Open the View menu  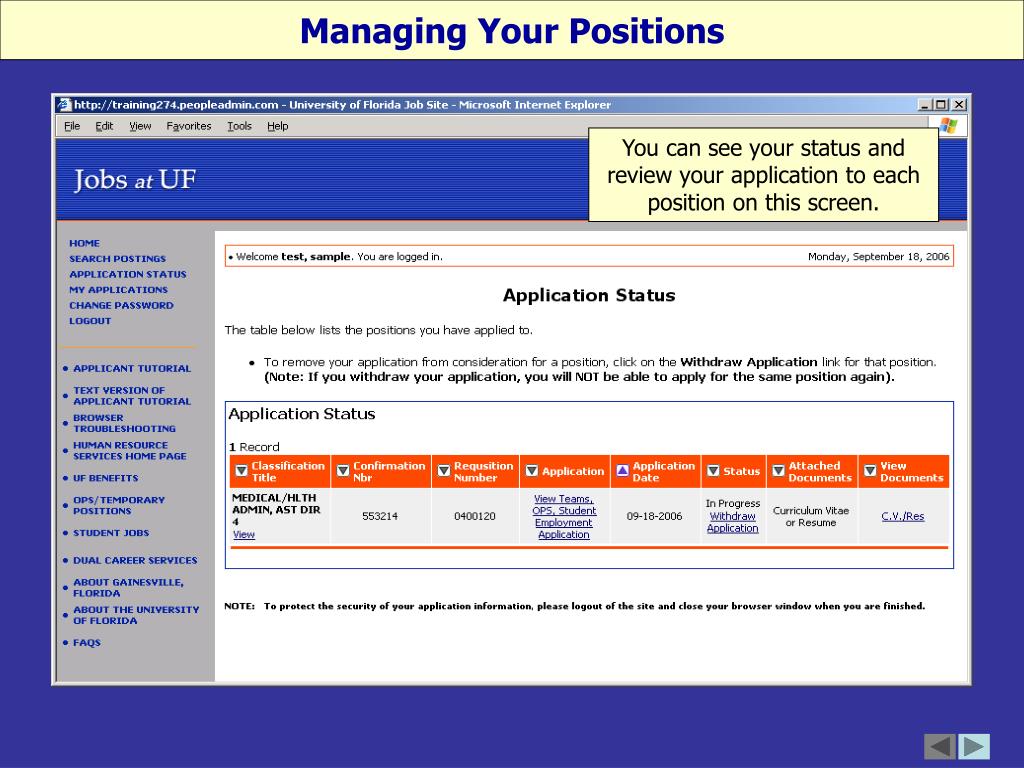(140, 126)
